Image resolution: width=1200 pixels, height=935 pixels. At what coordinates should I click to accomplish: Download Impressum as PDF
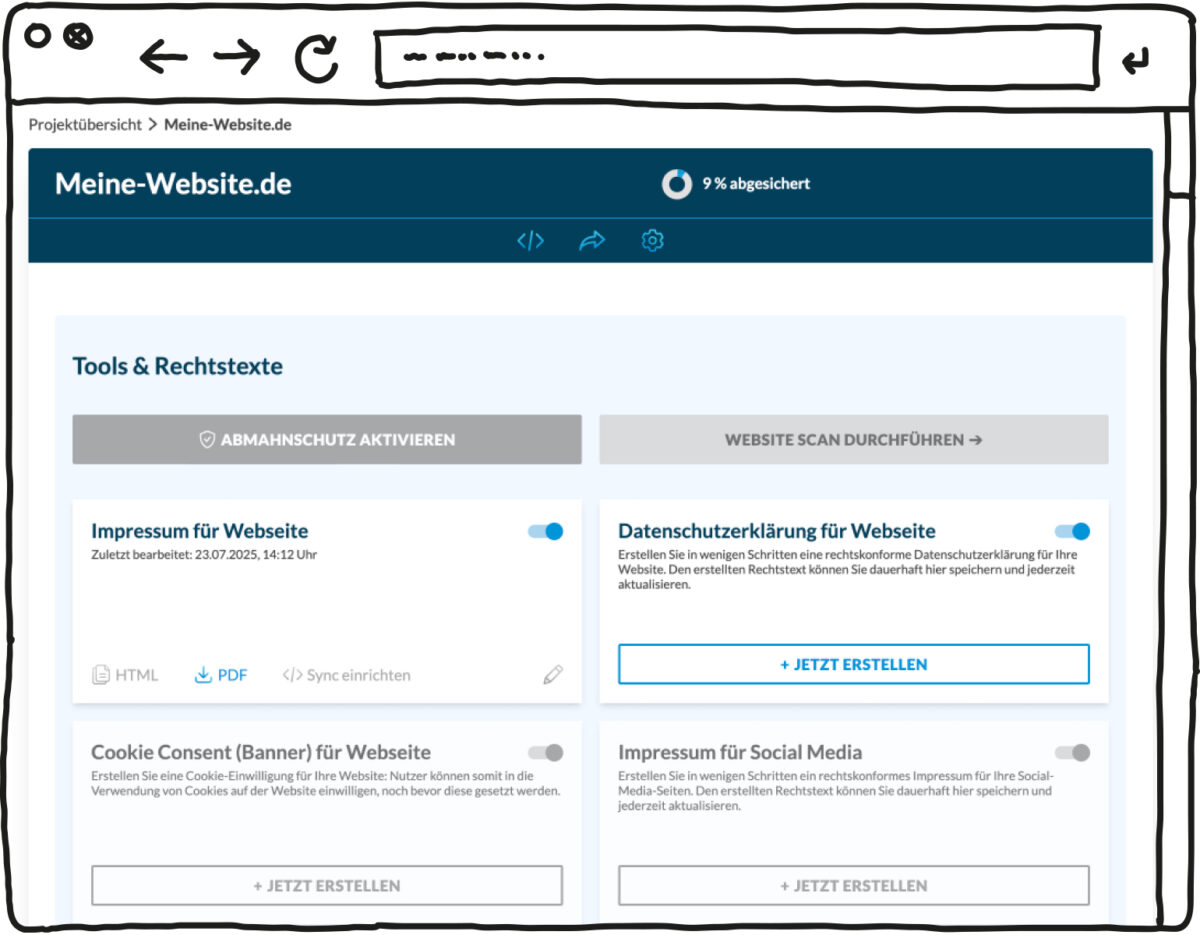(221, 675)
